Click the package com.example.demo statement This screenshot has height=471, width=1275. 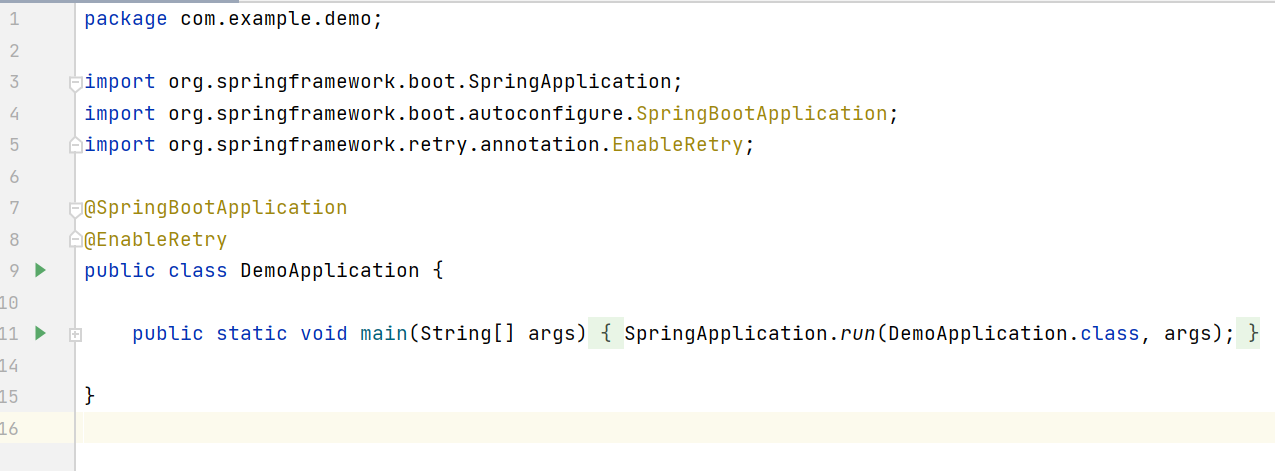tap(233, 19)
